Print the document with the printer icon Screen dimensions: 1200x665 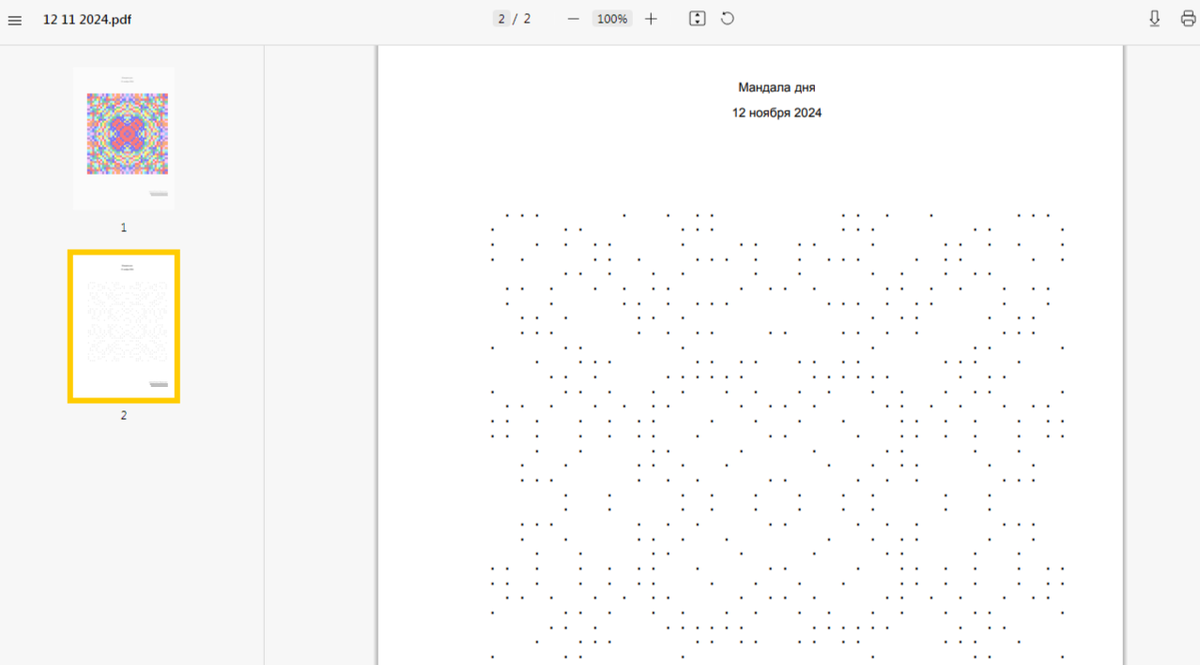(1187, 19)
